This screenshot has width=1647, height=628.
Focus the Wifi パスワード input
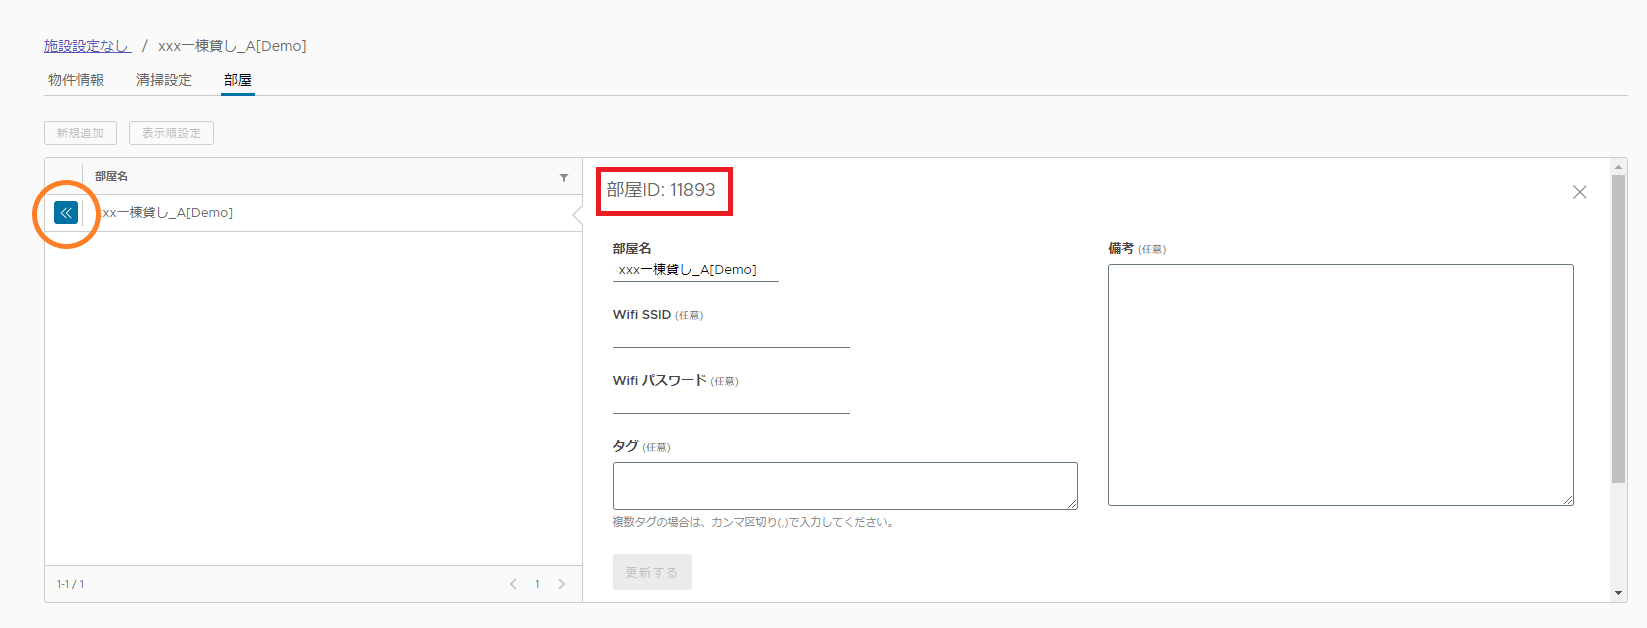click(x=730, y=403)
